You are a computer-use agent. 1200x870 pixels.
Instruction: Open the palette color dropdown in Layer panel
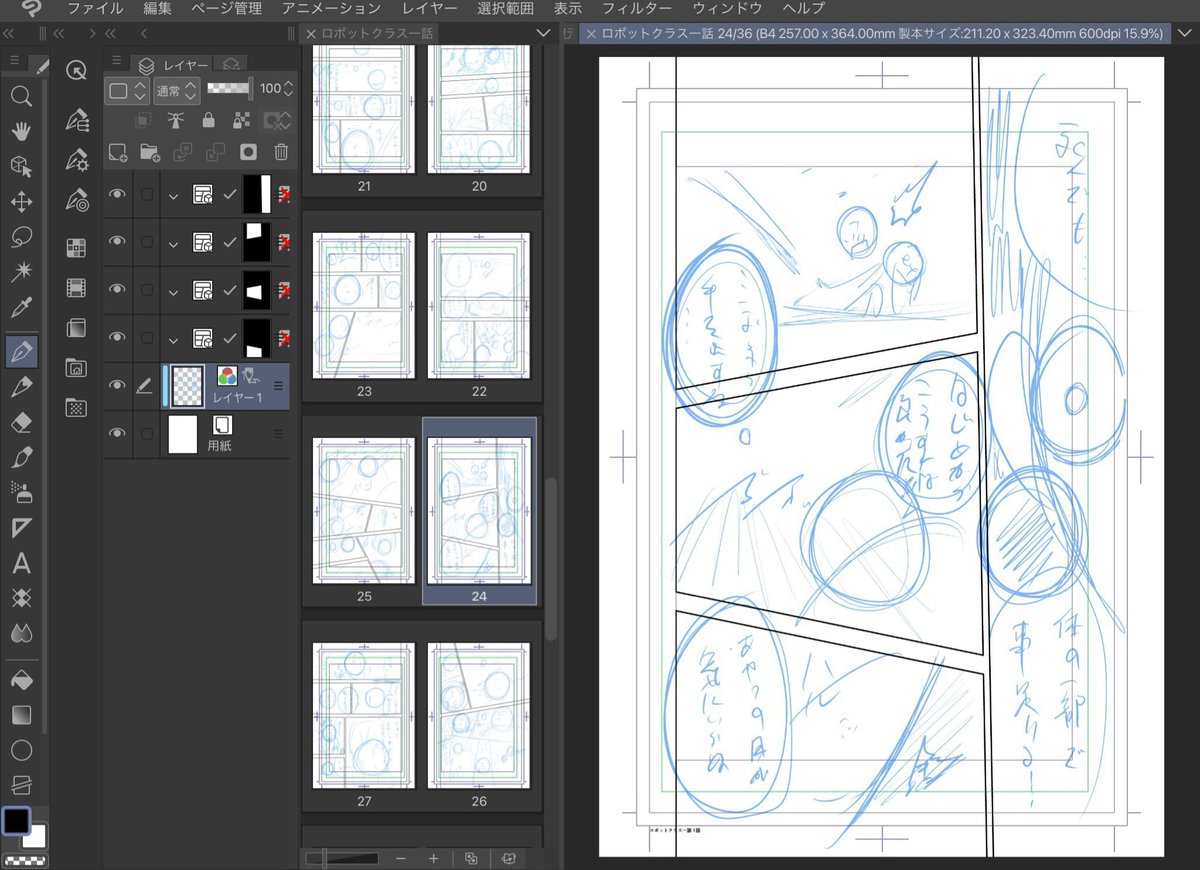coord(127,89)
